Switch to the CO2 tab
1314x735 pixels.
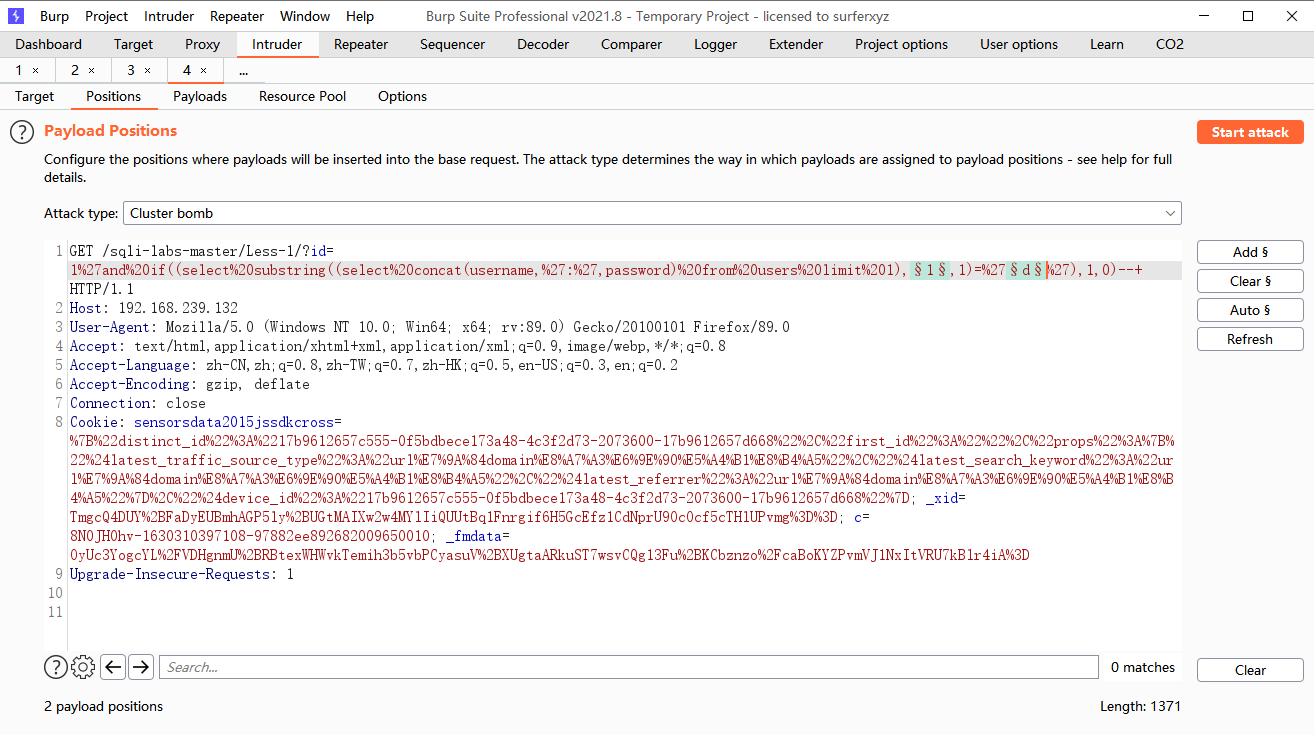pos(1169,44)
